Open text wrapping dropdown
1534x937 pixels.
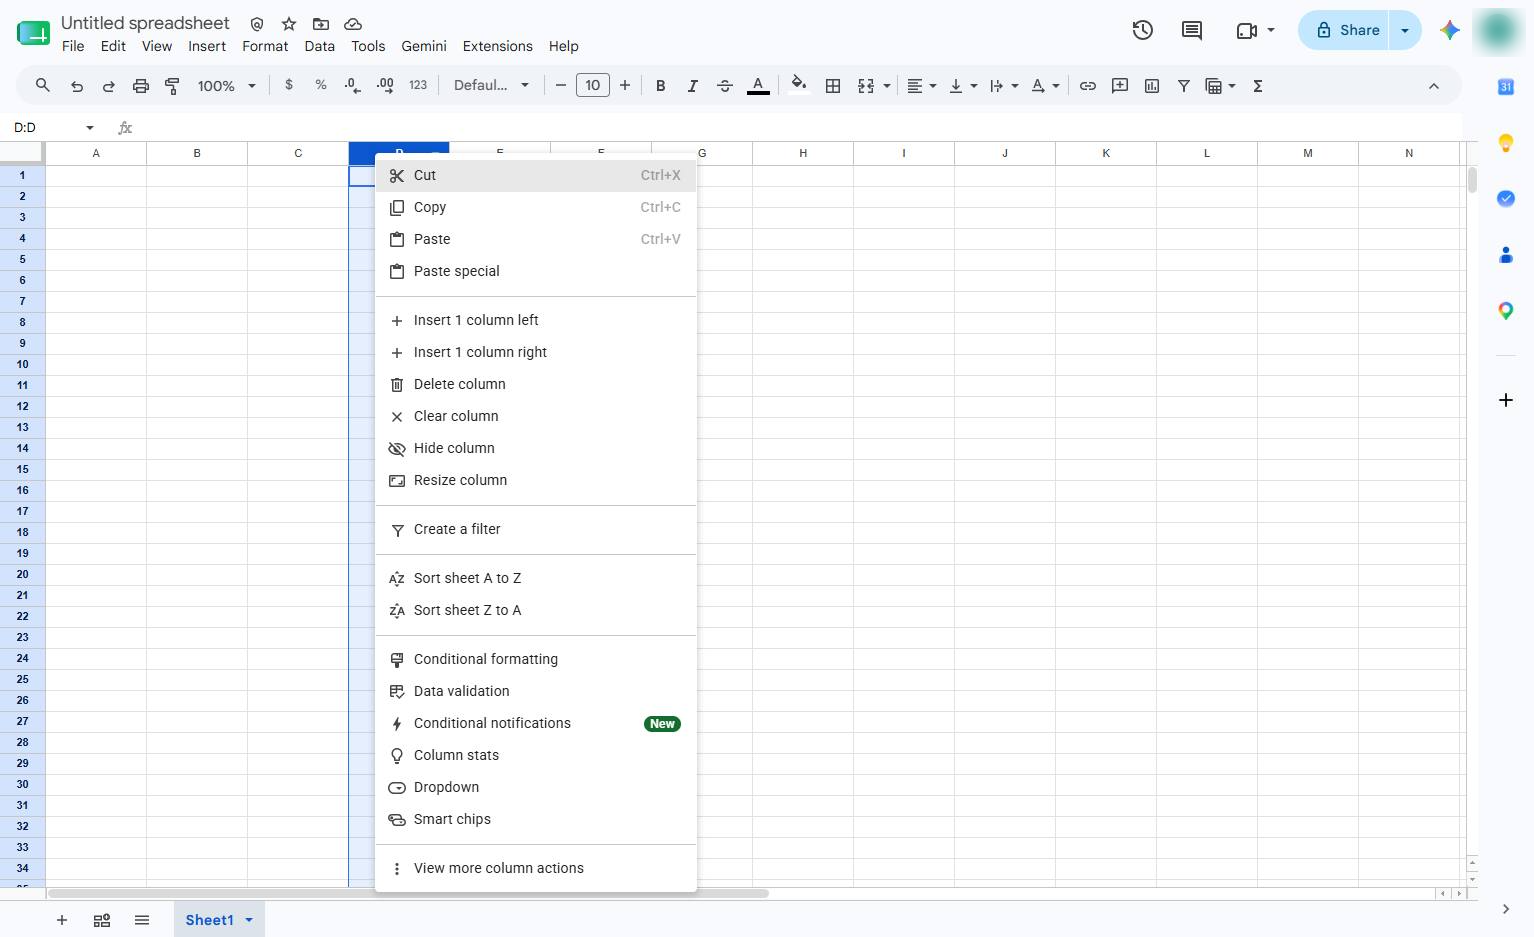(1003, 86)
